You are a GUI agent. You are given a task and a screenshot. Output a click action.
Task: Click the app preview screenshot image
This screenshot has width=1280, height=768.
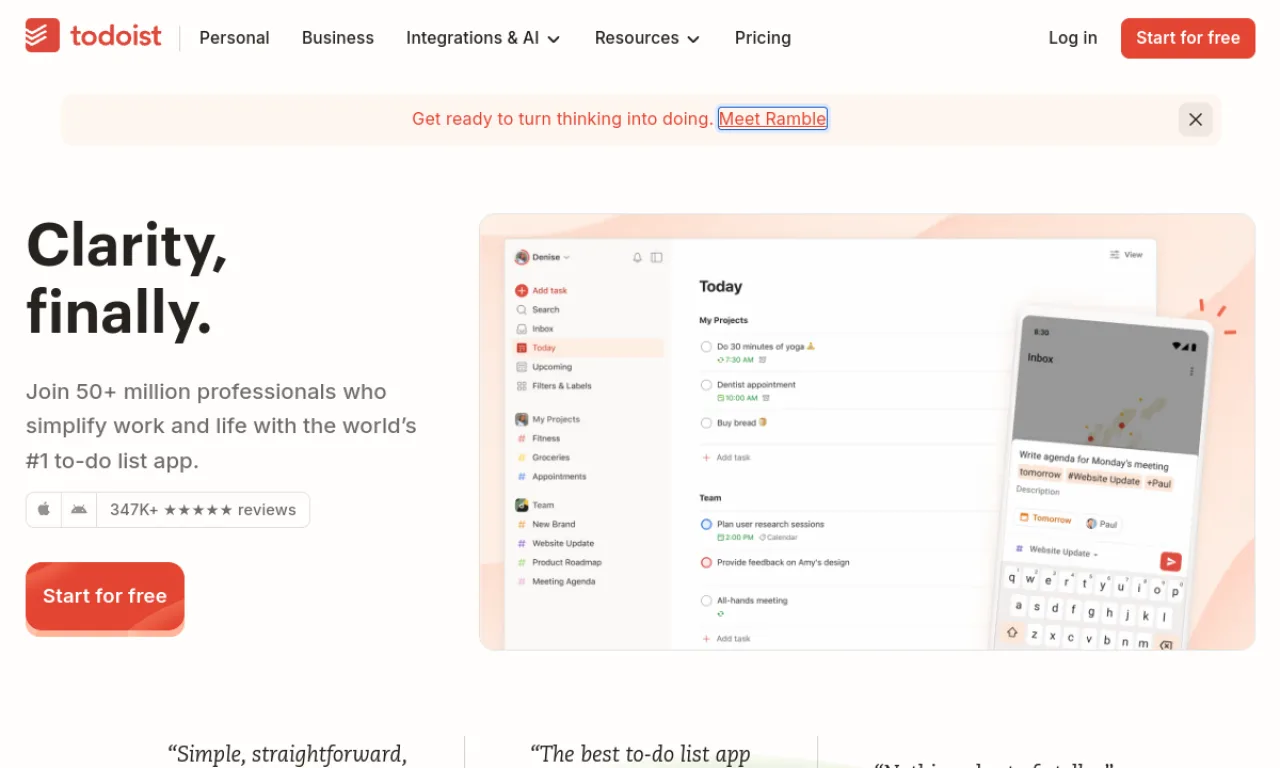click(867, 432)
